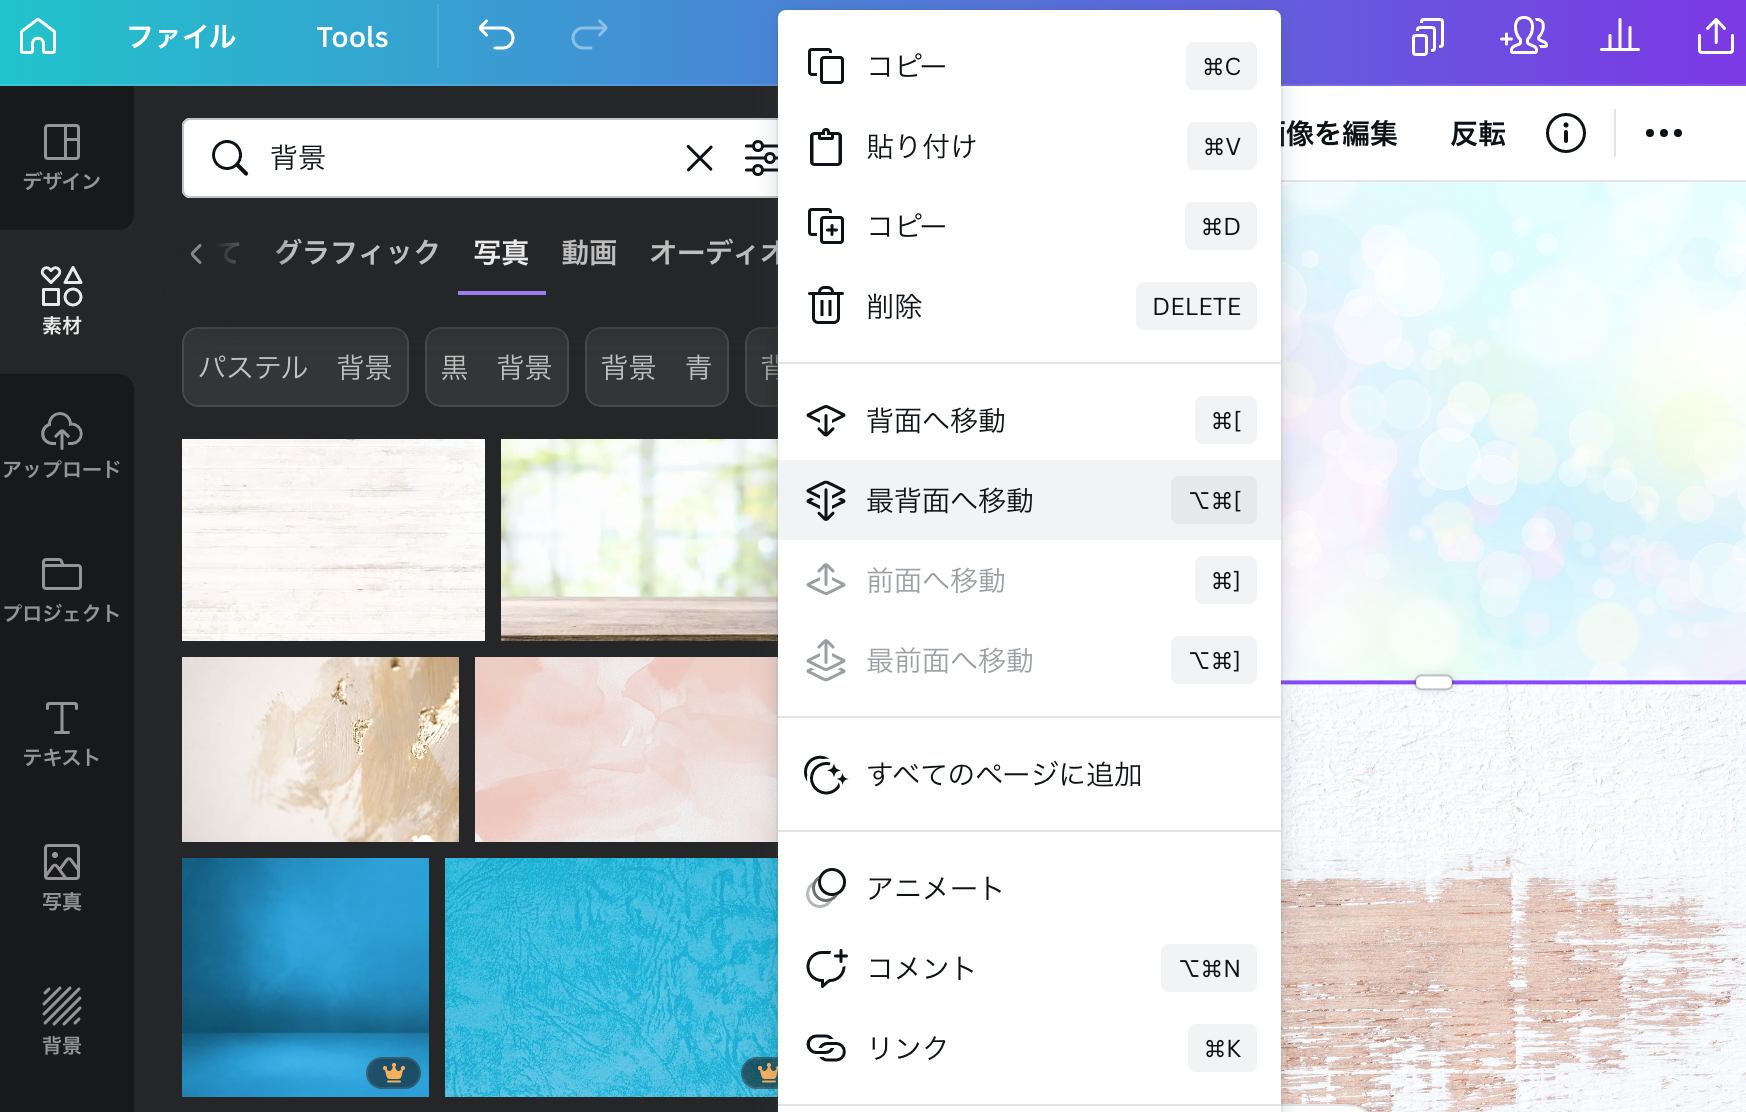Viewport: 1746px width, 1112px height.
Task: Choose the pink watercolor background photo
Action: point(626,749)
